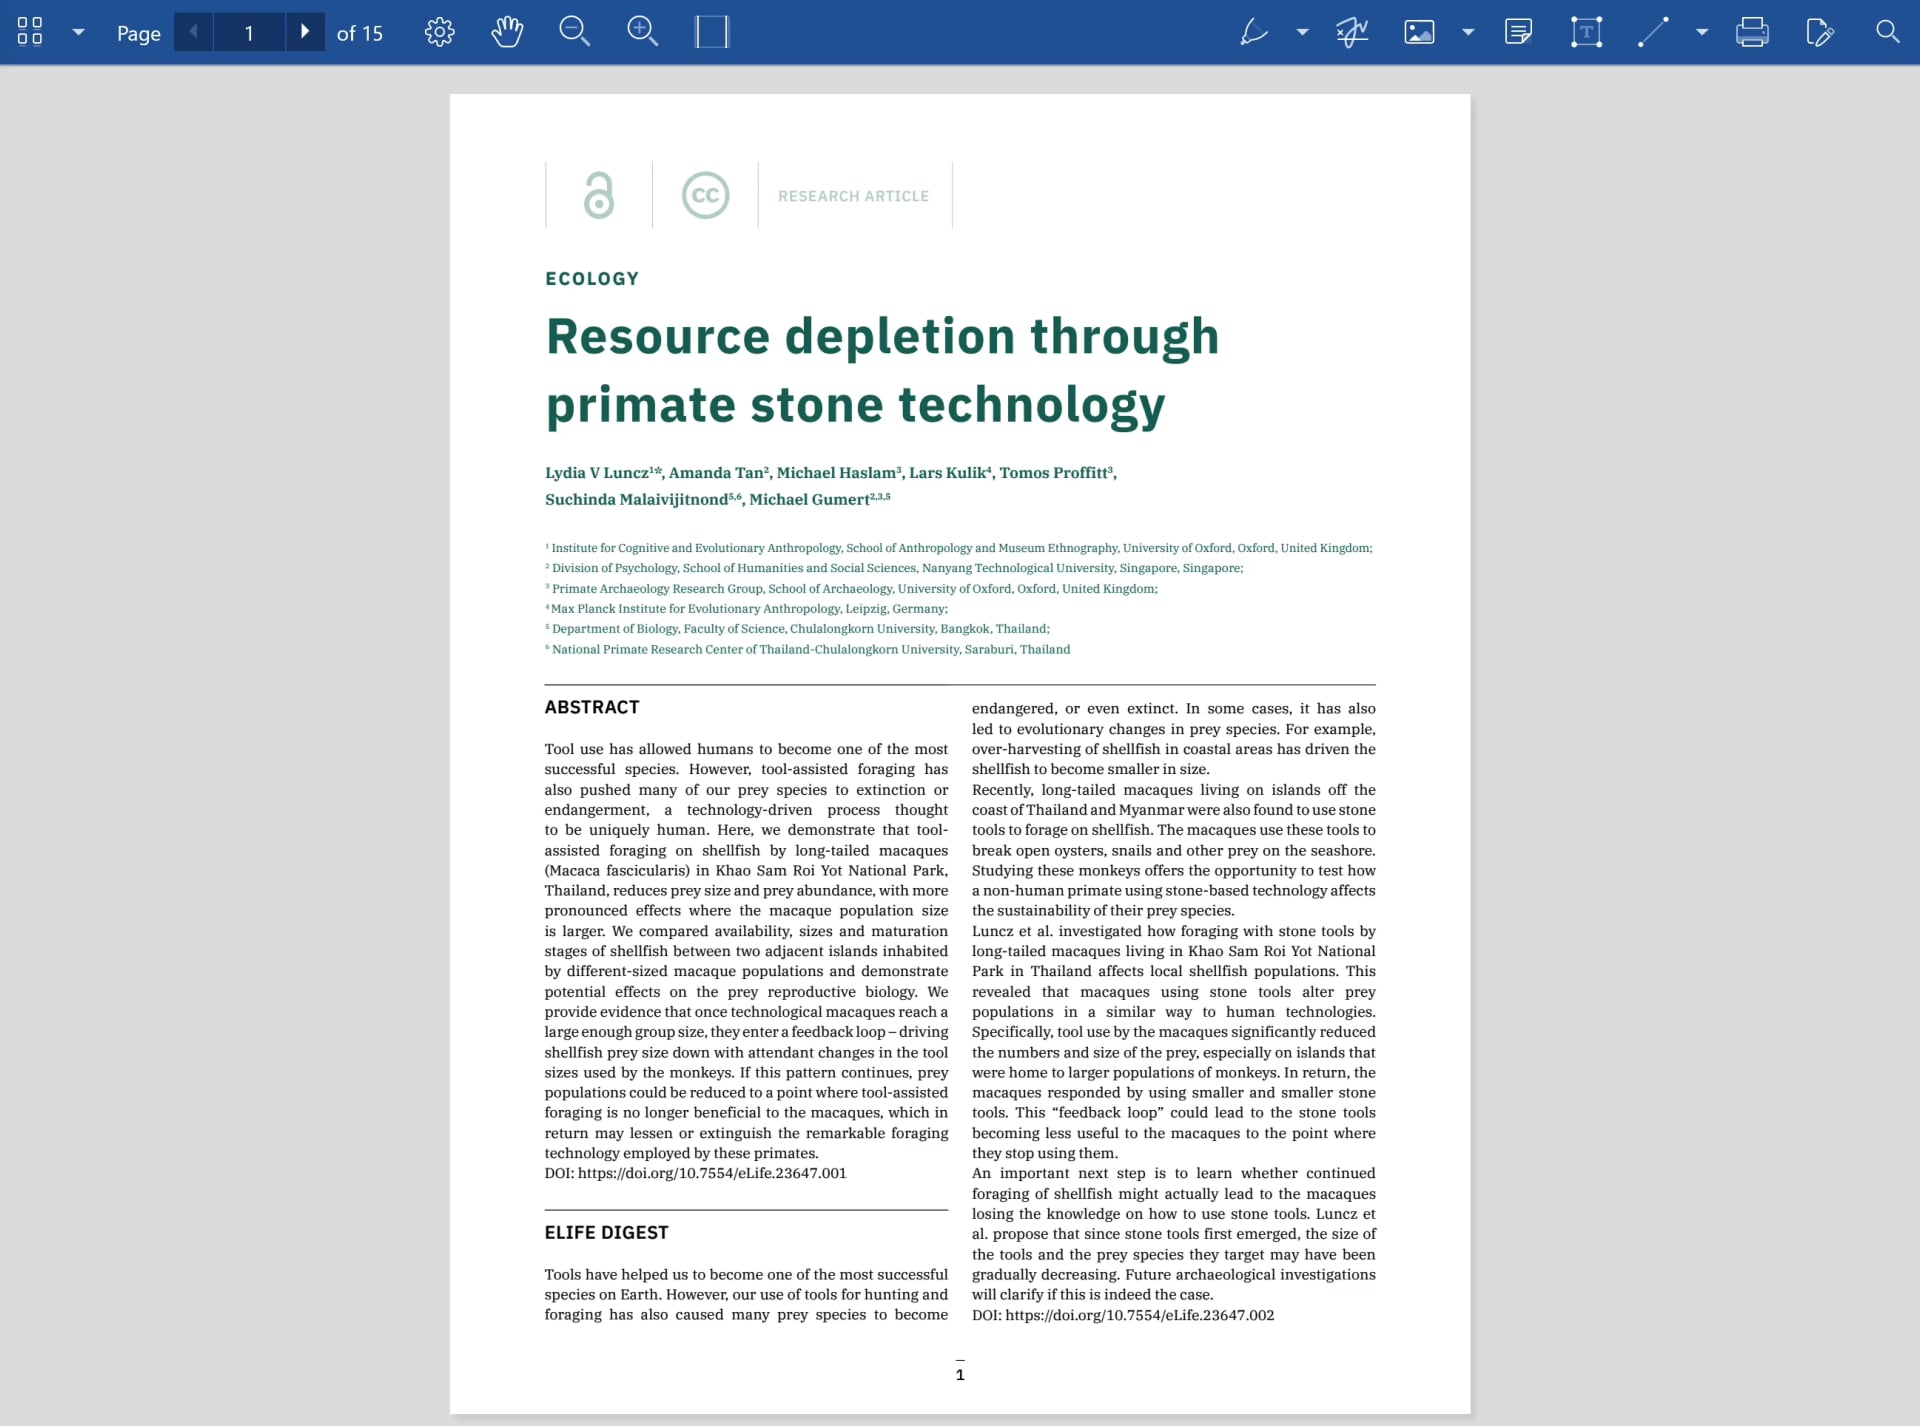1920x1426 pixels.
Task: Select the free text box tool
Action: pyautogui.click(x=1586, y=32)
